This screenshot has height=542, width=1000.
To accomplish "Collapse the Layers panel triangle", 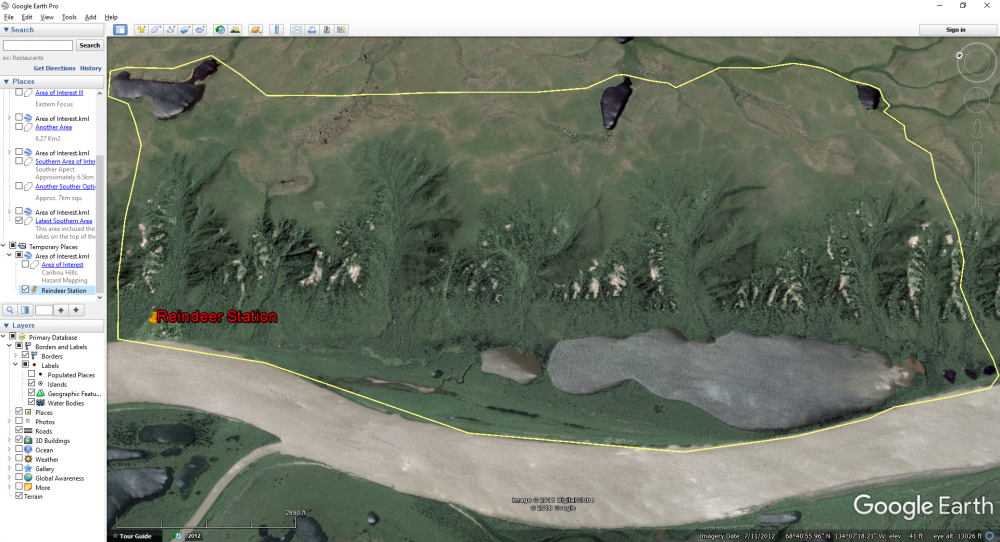I will coord(6,325).
